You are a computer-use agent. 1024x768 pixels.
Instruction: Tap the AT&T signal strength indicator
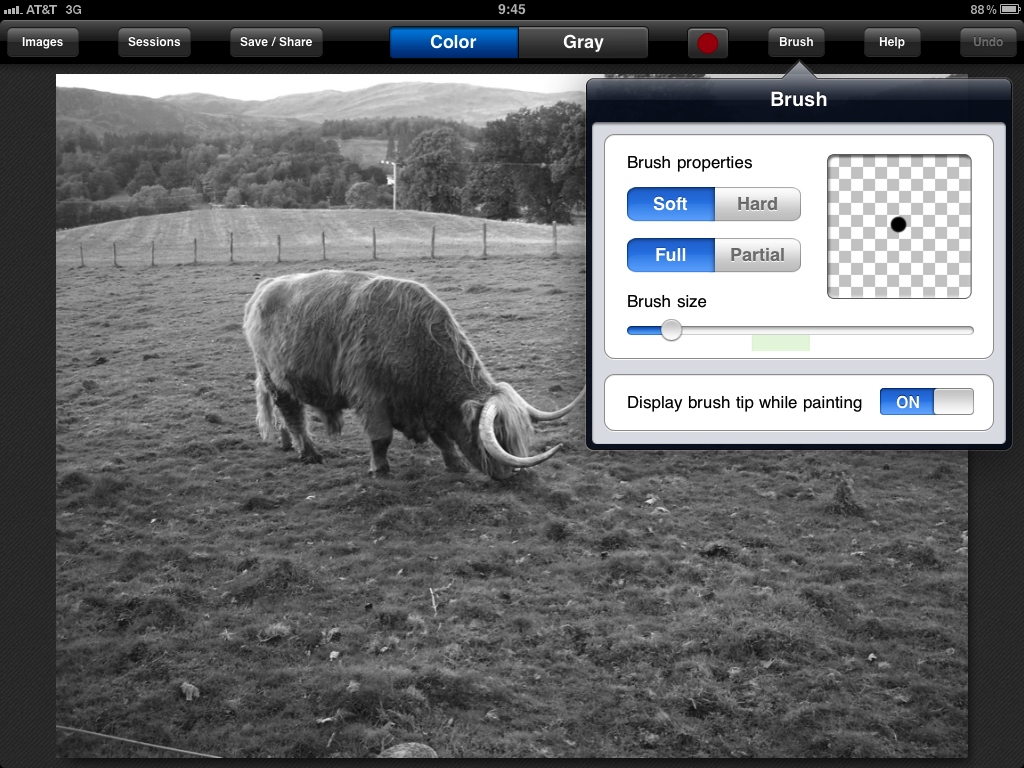(x=14, y=9)
